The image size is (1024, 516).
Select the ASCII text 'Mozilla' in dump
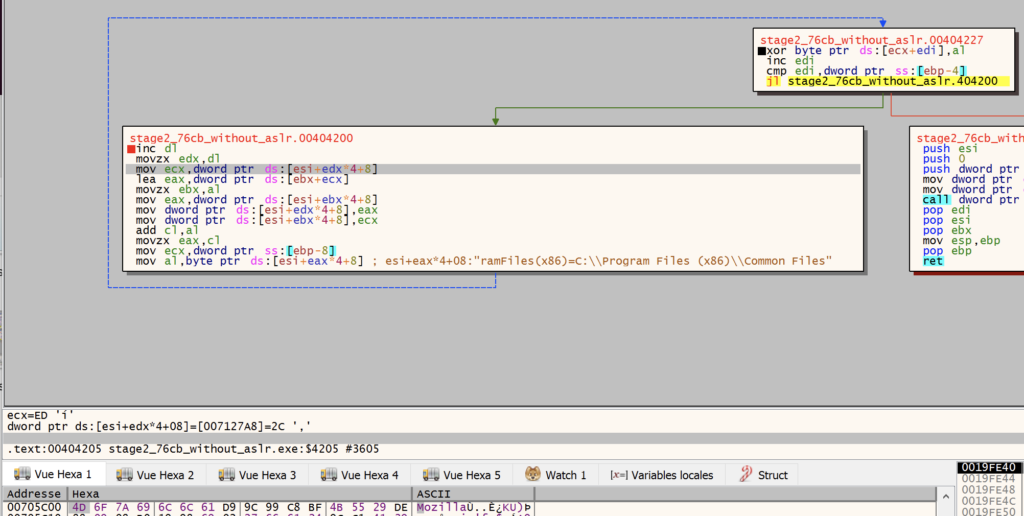pos(440,508)
